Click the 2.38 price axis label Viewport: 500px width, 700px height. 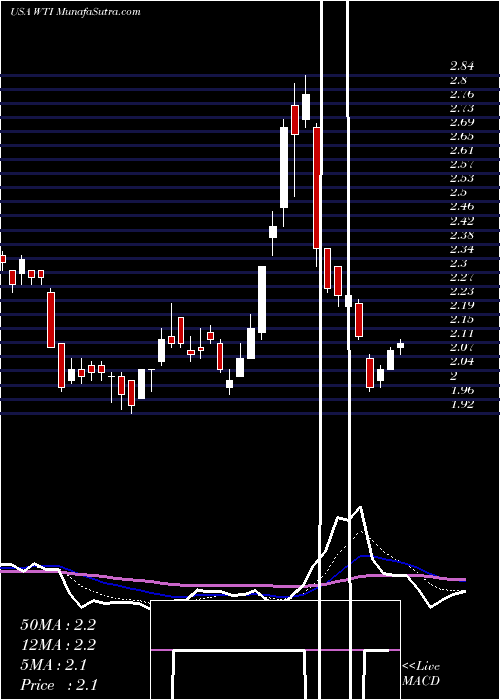(462, 235)
